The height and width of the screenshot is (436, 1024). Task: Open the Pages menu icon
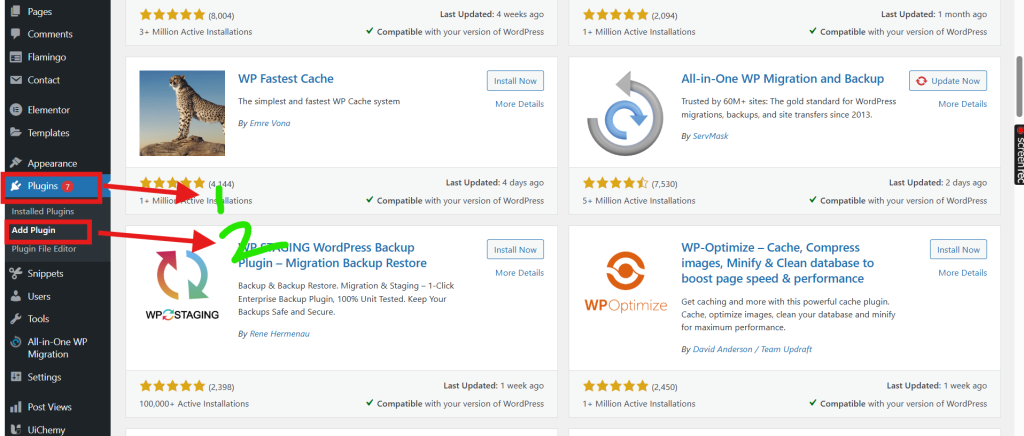point(16,12)
